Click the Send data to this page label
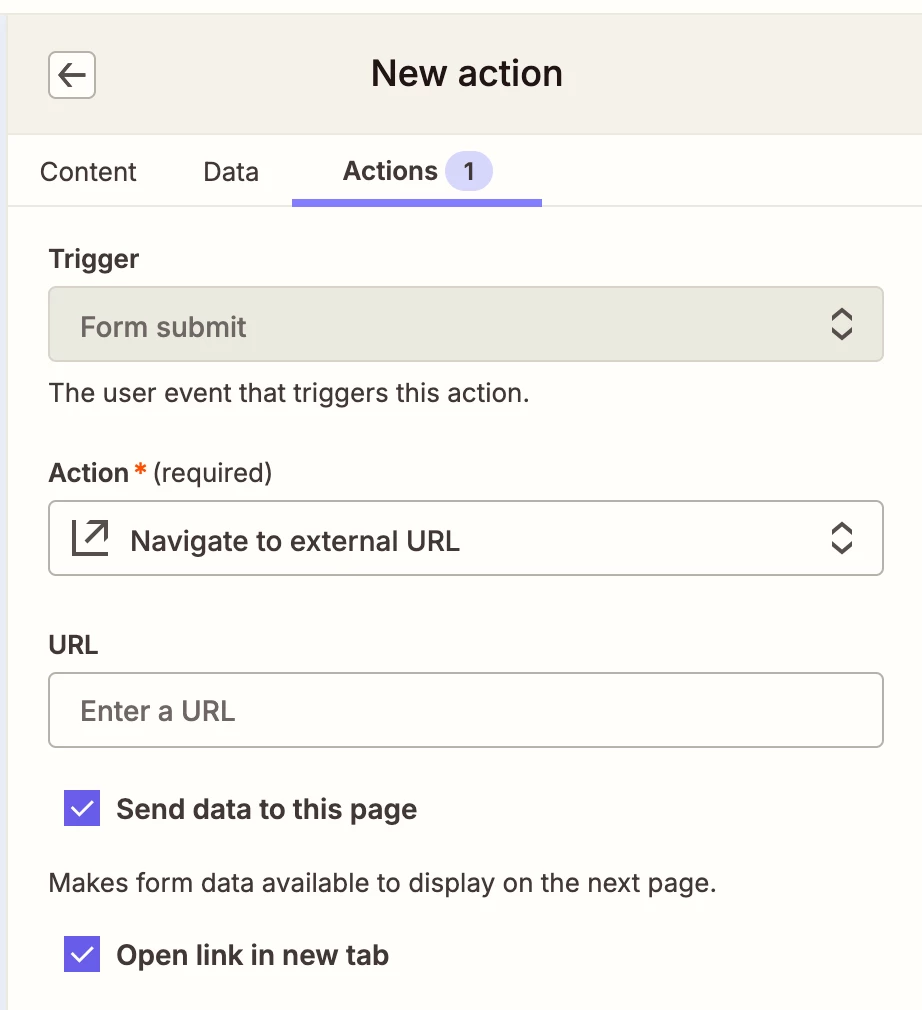The width and height of the screenshot is (922, 1010). (x=267, y=810)
